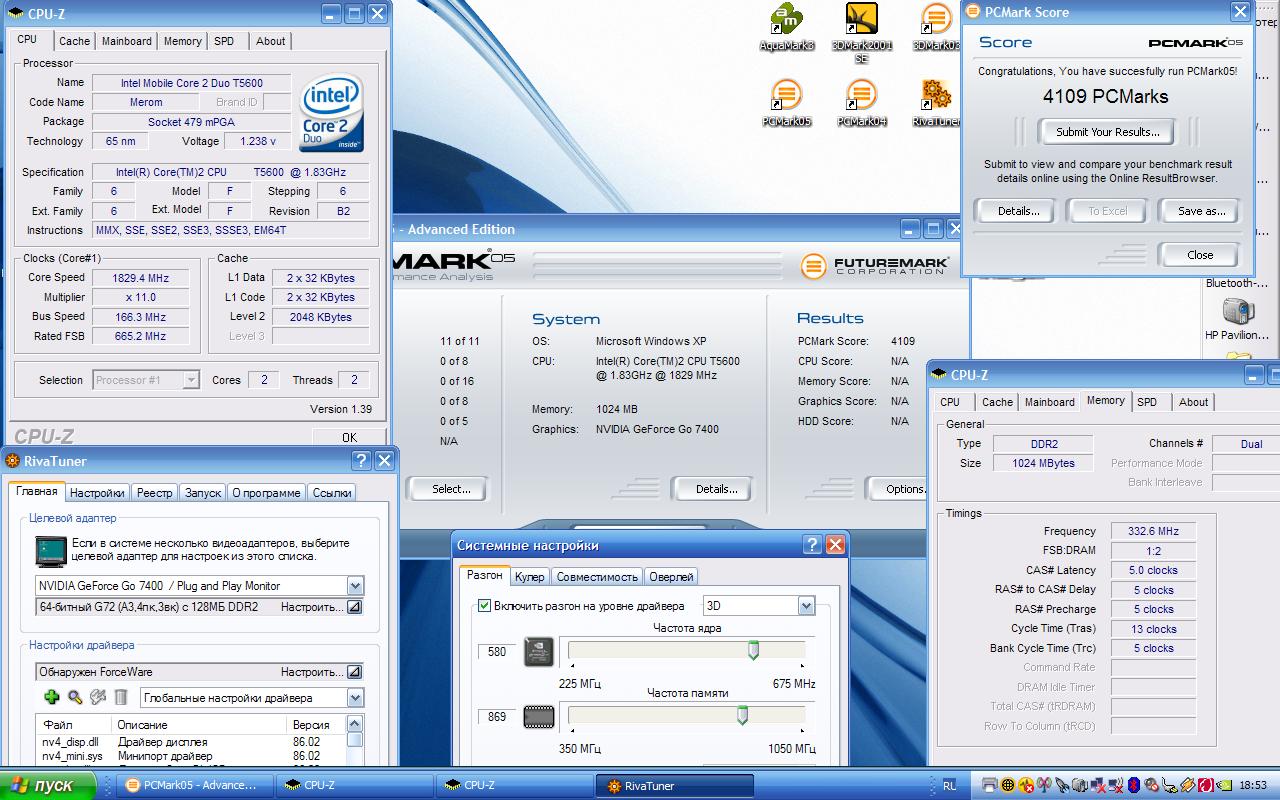Click the memory Frequency value 332.6 MHz
The width and height of the screenshot is (1280, 800).
tap(1153, 532)
